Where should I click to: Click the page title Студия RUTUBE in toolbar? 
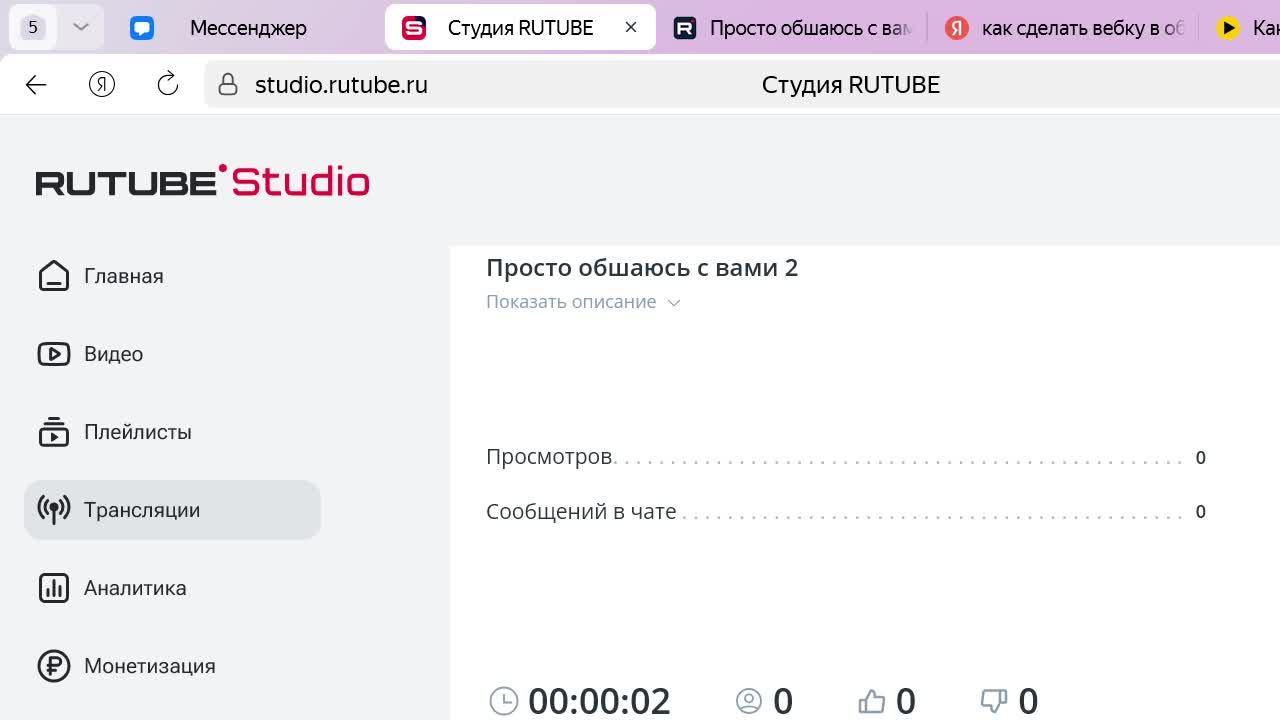coord(851,85)
